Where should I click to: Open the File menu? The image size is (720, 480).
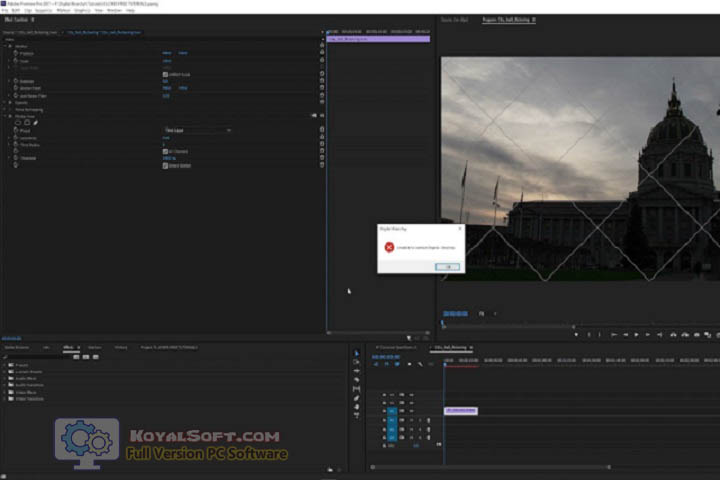coord(5,10)
